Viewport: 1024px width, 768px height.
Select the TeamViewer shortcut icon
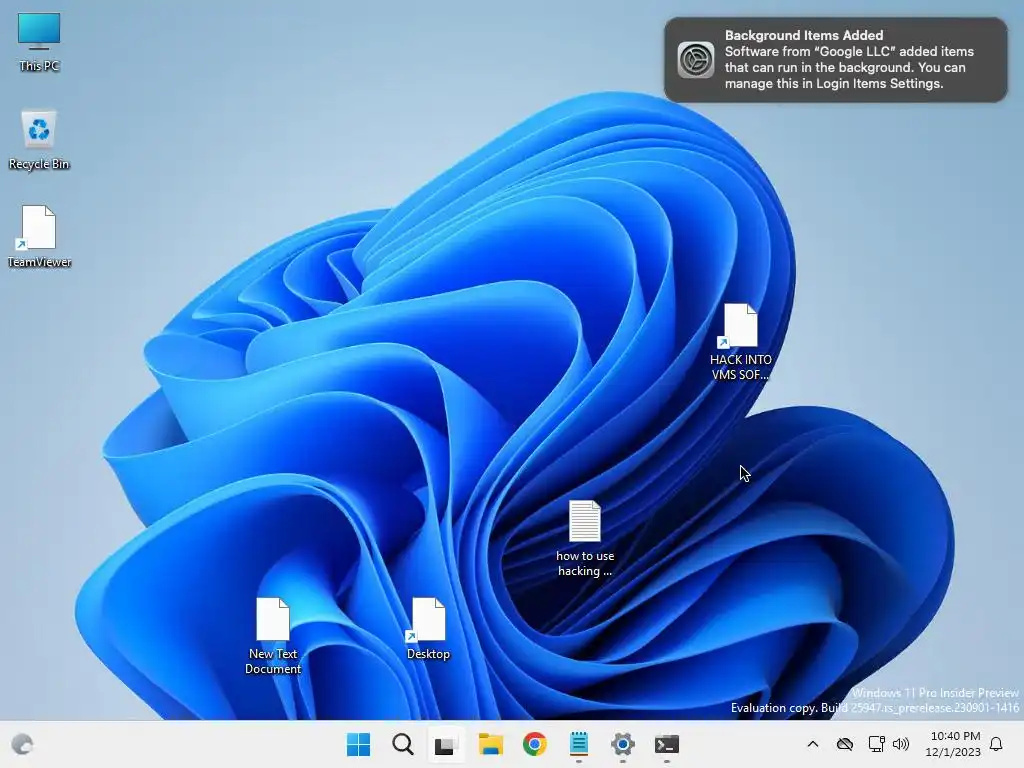click(39, 237)
